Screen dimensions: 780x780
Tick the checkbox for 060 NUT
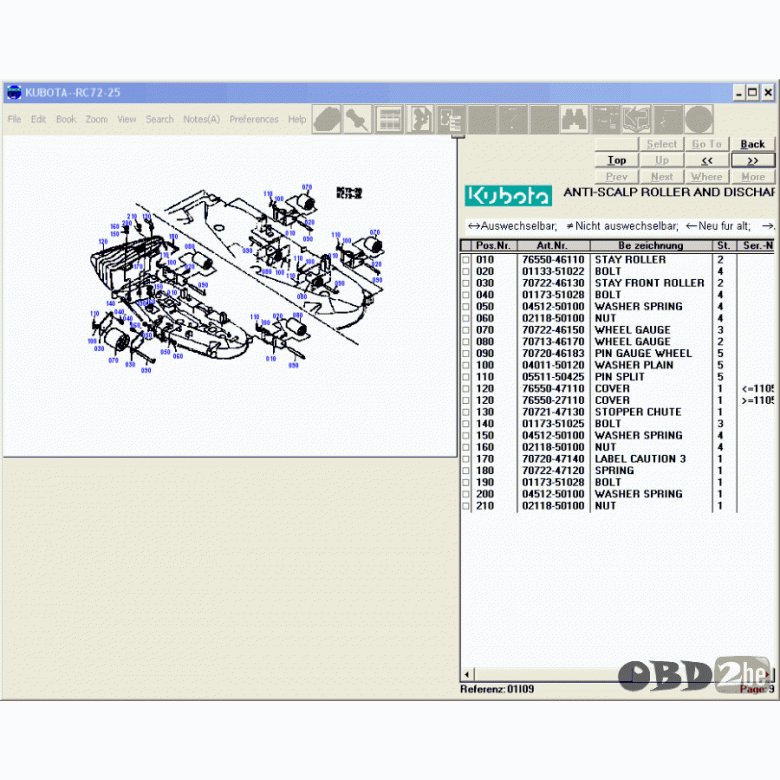[466, 318]
